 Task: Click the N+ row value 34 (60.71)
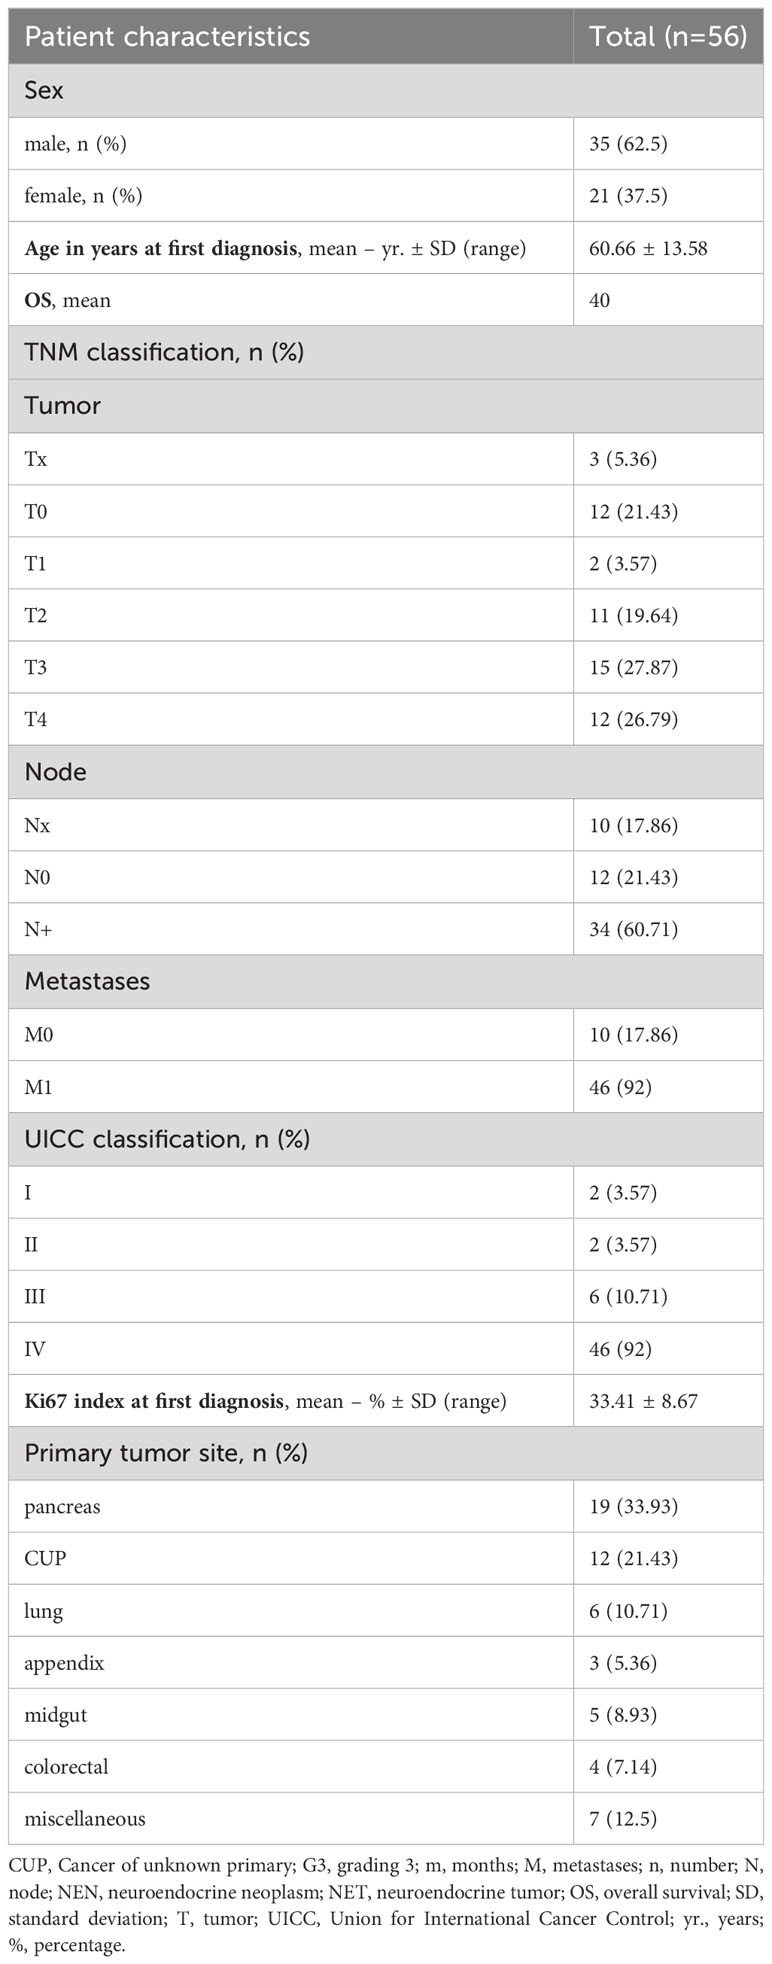coord(634,929)
